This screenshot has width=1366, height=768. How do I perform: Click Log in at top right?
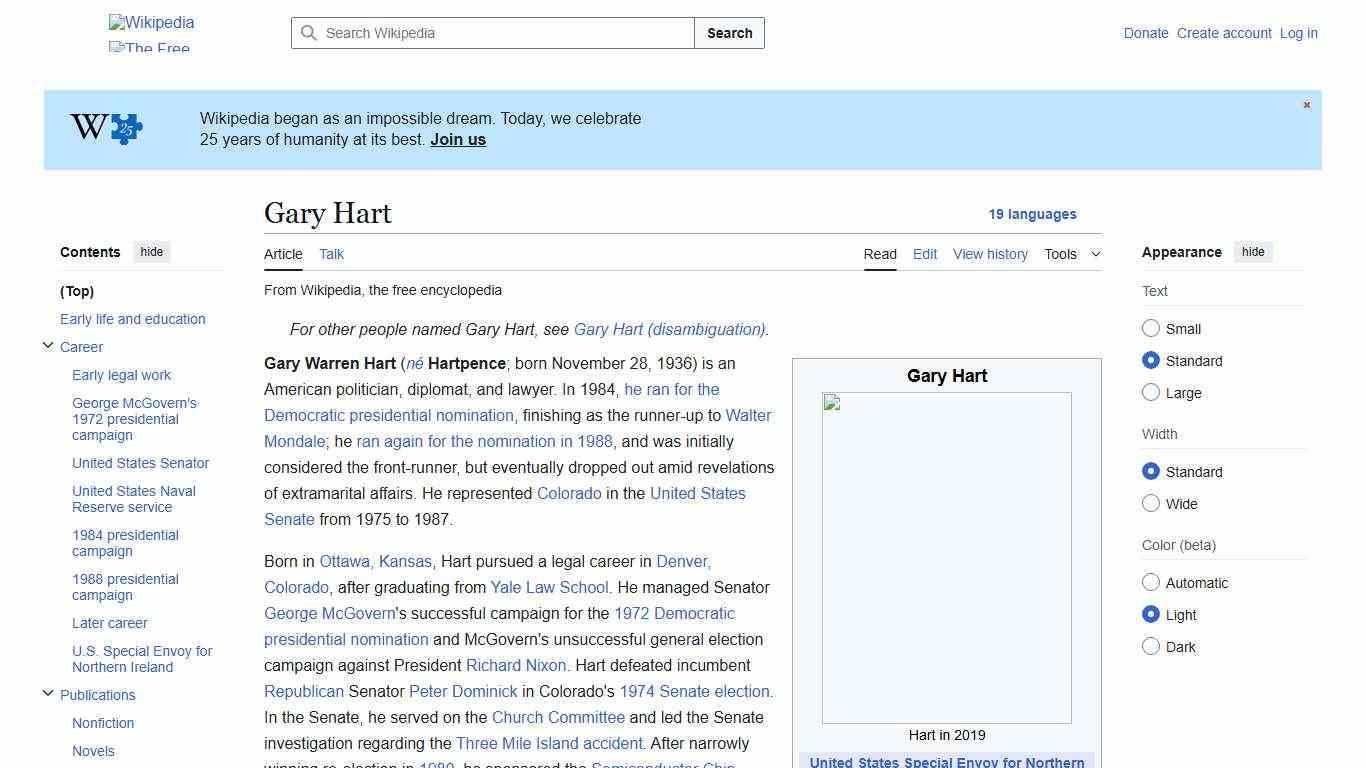point(1298,33)
